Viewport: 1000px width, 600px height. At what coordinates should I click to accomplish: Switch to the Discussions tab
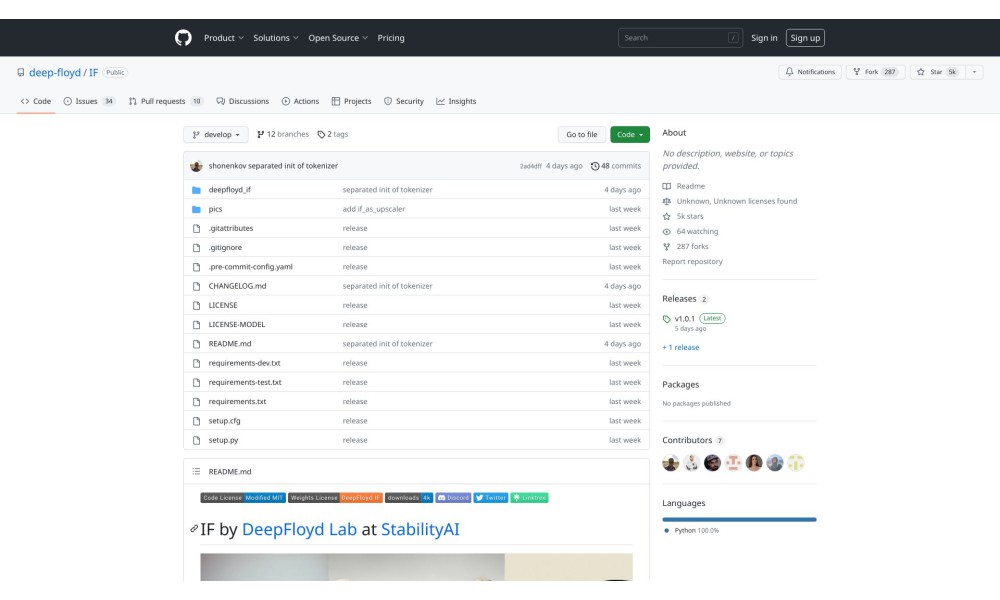(242, 101)
